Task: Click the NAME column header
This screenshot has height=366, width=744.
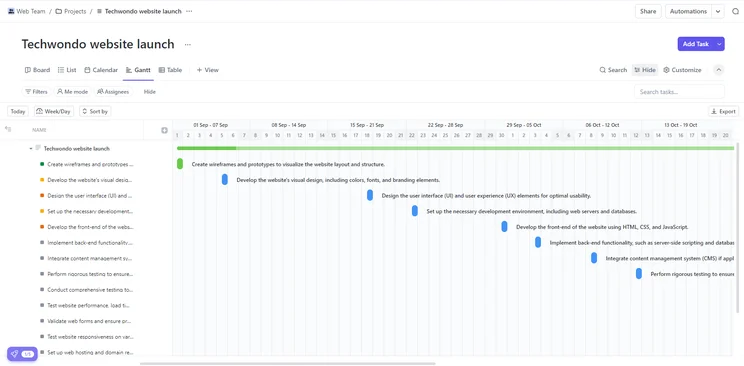Action: [x=39, y=130]
